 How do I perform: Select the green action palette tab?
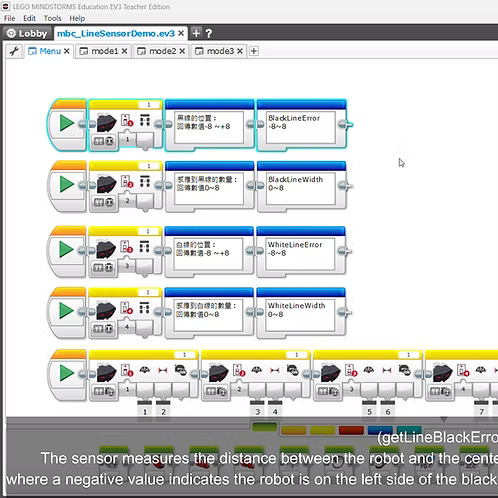[265, 427]
